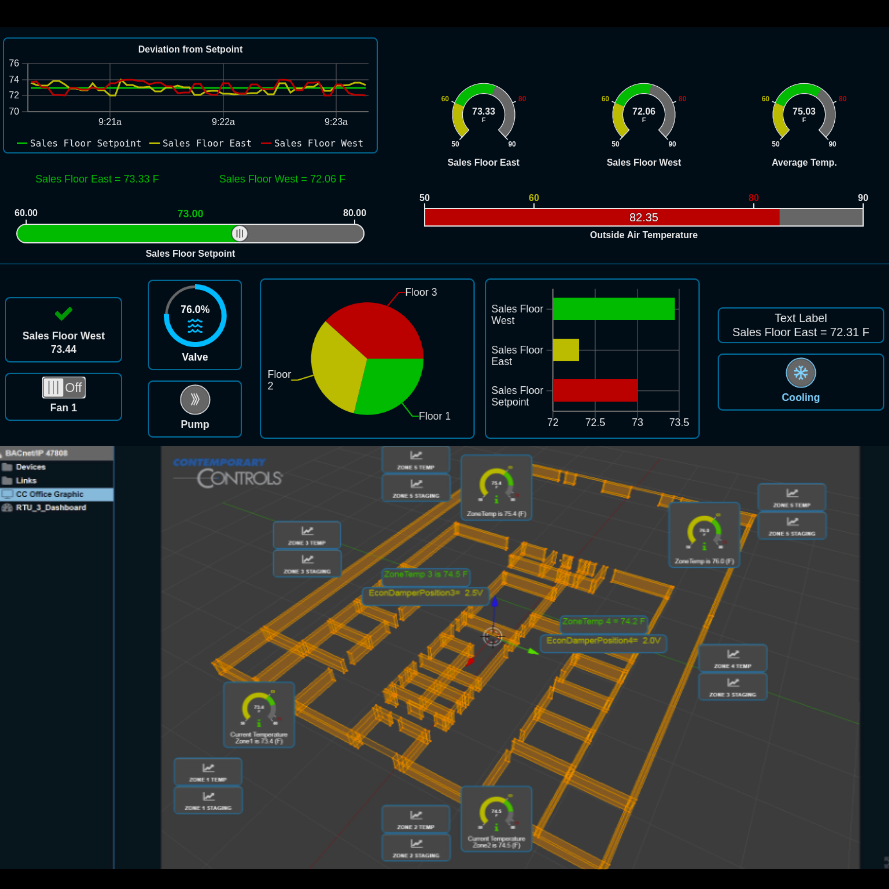Screen dimensions: 889x889
Task: Click the Outside Air Temperature red bar
Action: pyautogui.click(x=602, y=217)
